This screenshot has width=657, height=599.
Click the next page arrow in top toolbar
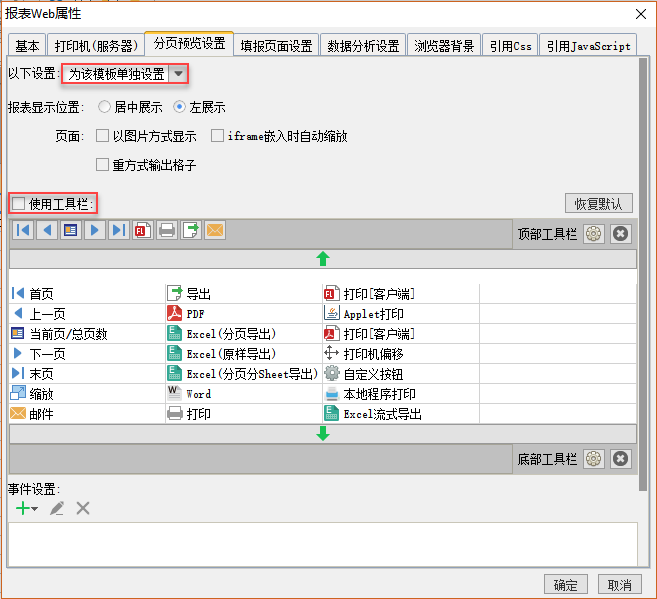95,230
